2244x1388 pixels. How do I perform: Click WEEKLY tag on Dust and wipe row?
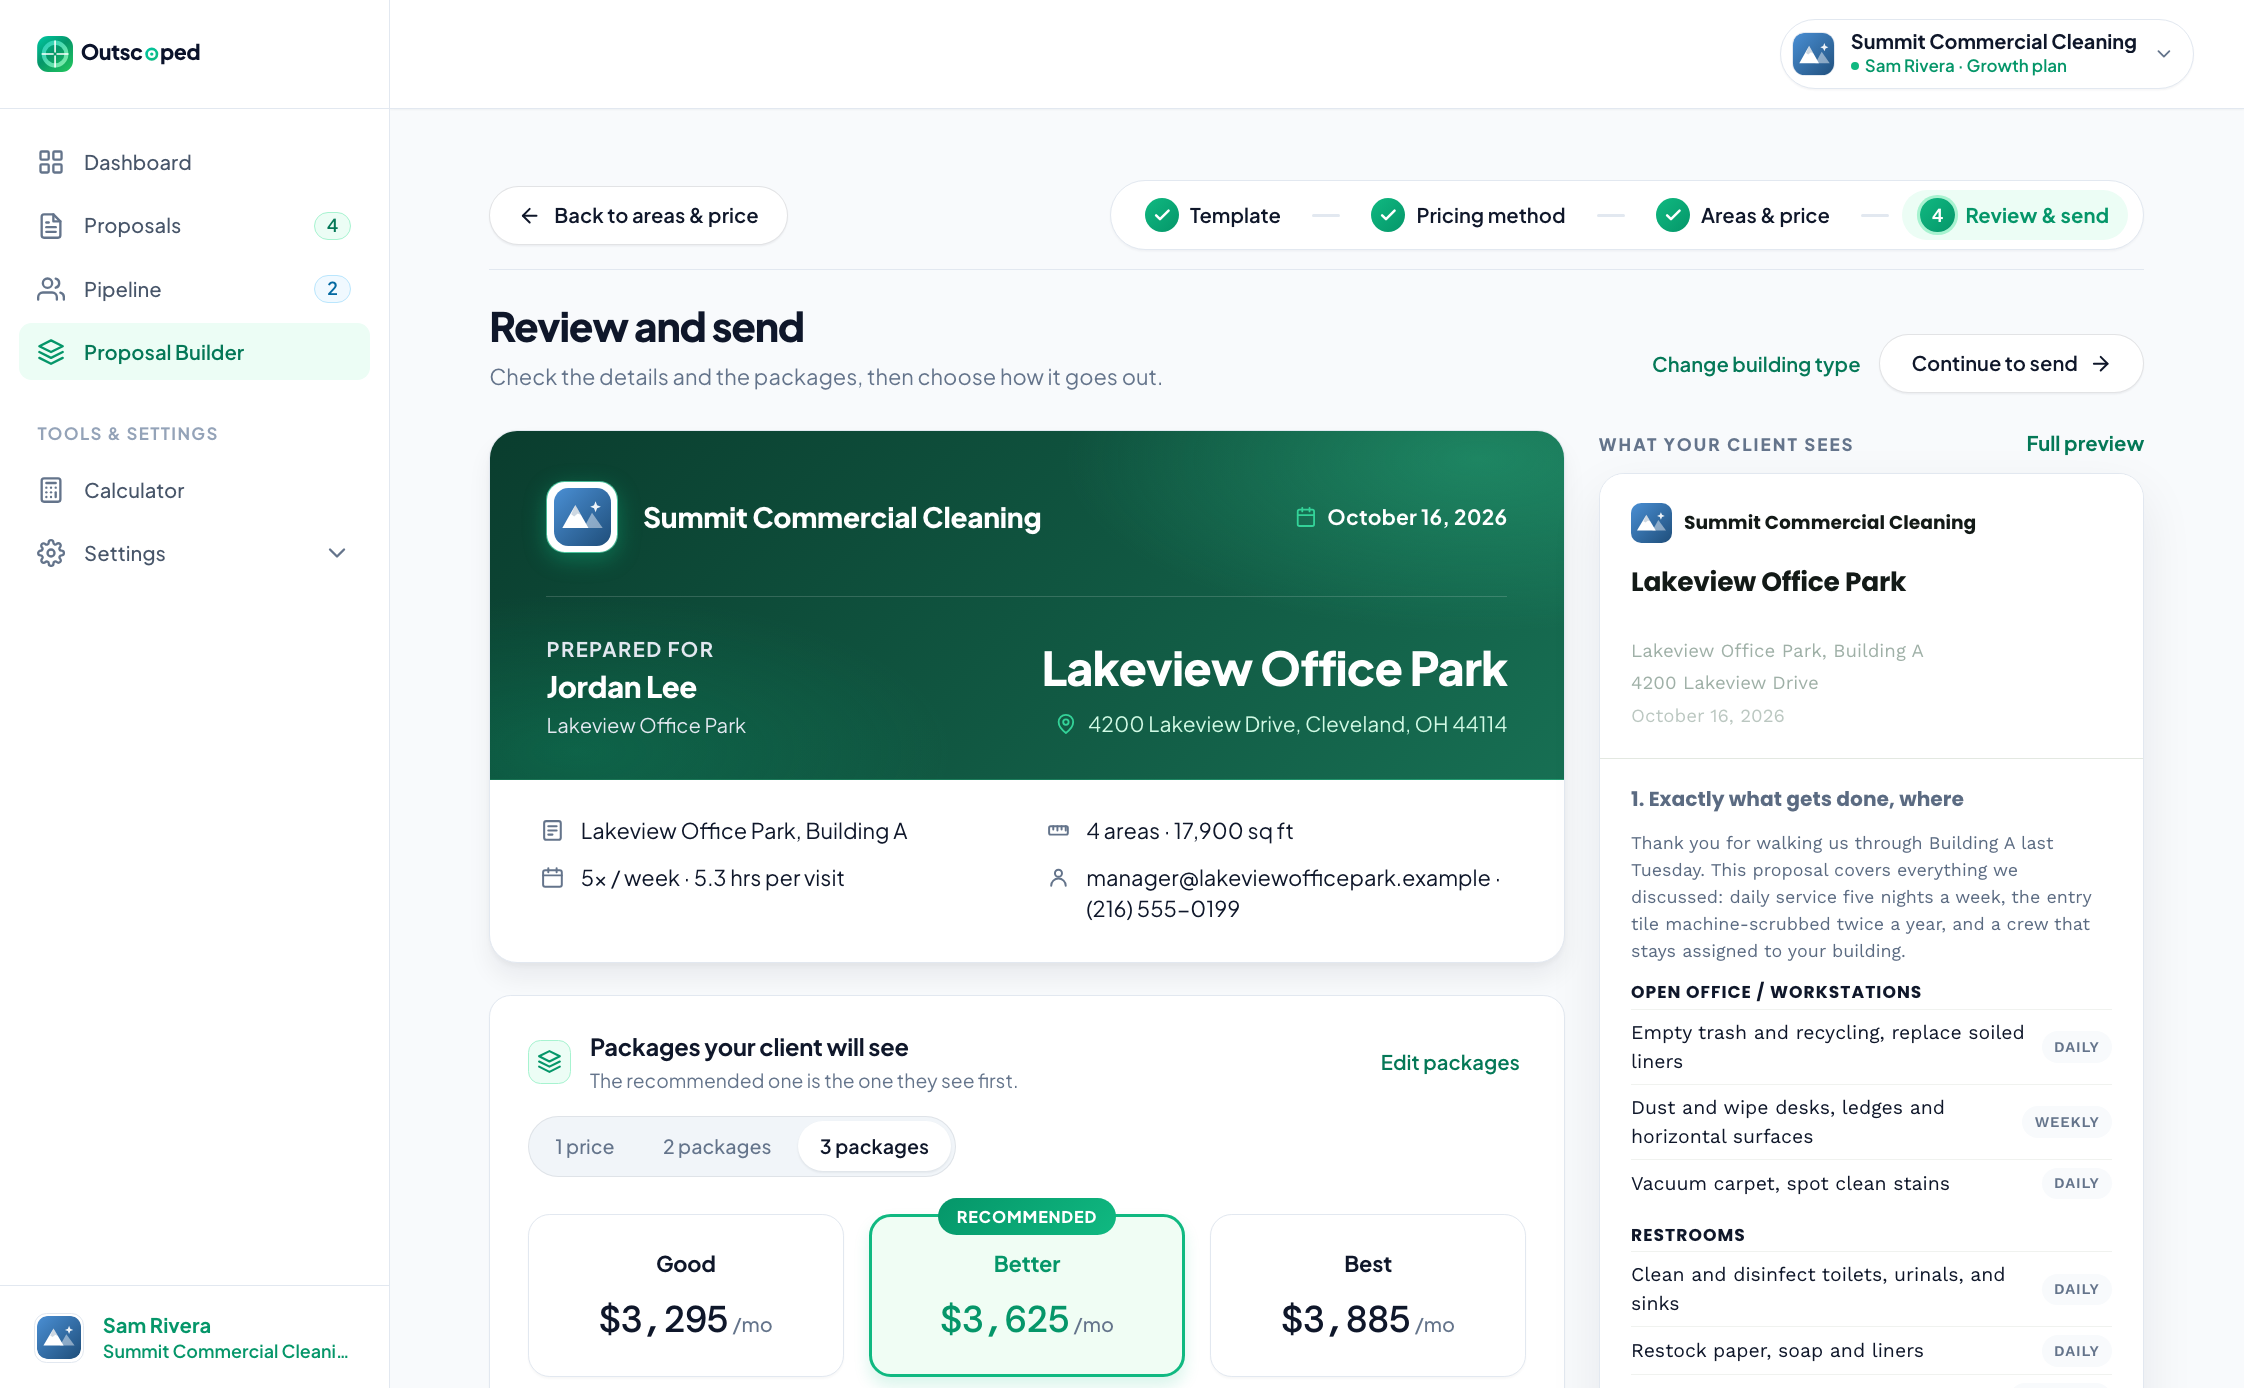point(2066,1122)
